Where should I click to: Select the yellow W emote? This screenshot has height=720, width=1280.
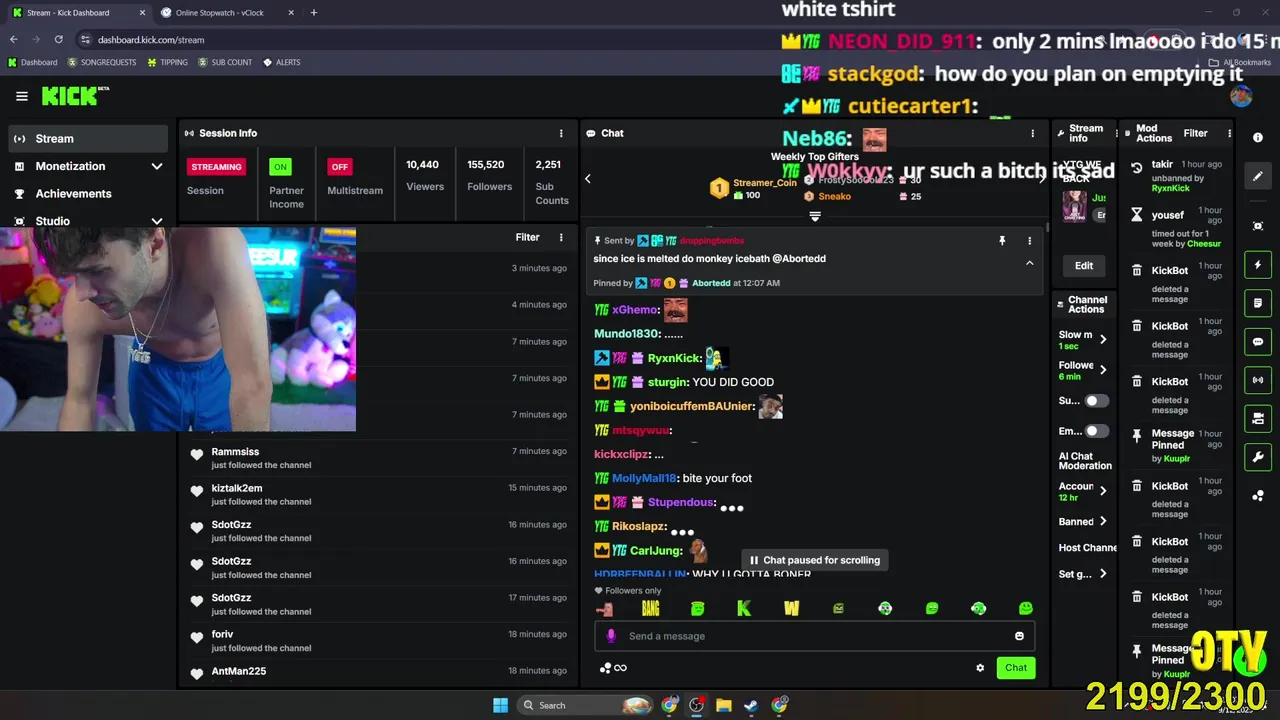(791, 608)
